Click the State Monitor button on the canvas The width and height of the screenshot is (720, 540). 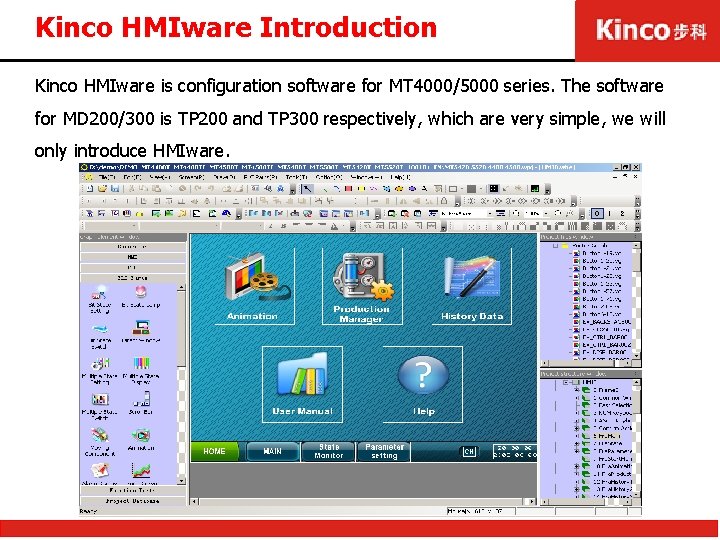(x=329, y=451)
